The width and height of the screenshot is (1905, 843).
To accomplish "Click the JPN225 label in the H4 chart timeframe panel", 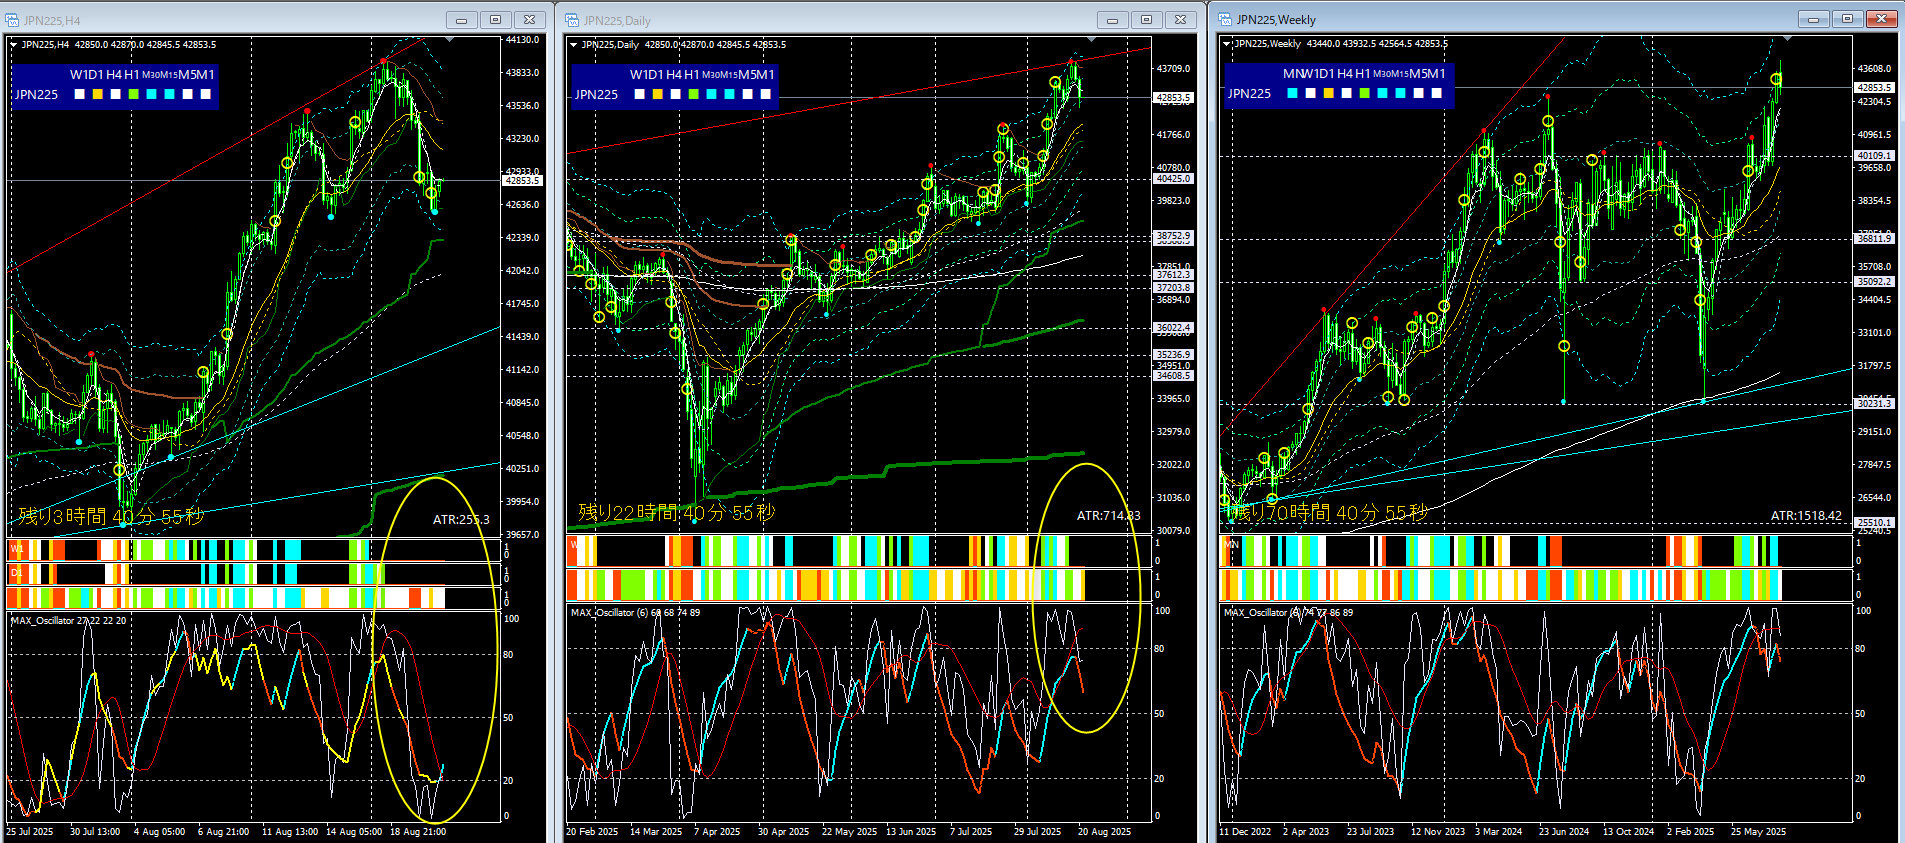I will pyautogui.click(x=37, y=94).
